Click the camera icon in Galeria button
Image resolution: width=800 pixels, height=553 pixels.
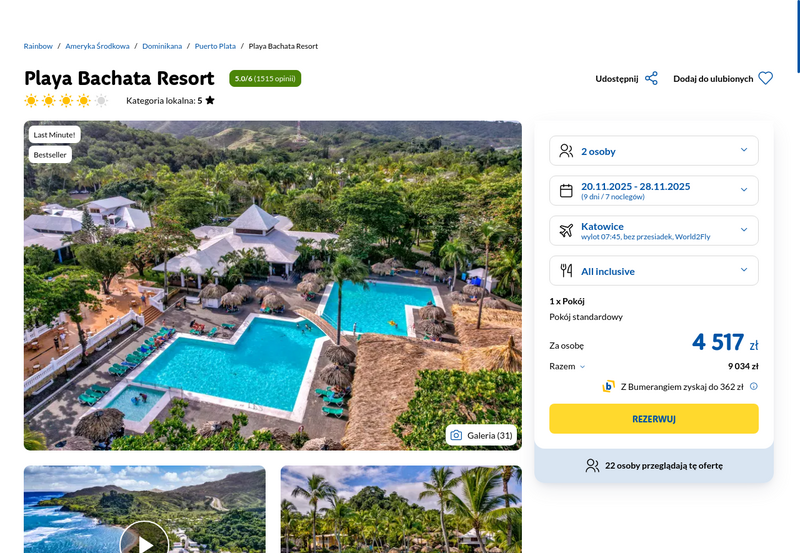pos(456,435)
